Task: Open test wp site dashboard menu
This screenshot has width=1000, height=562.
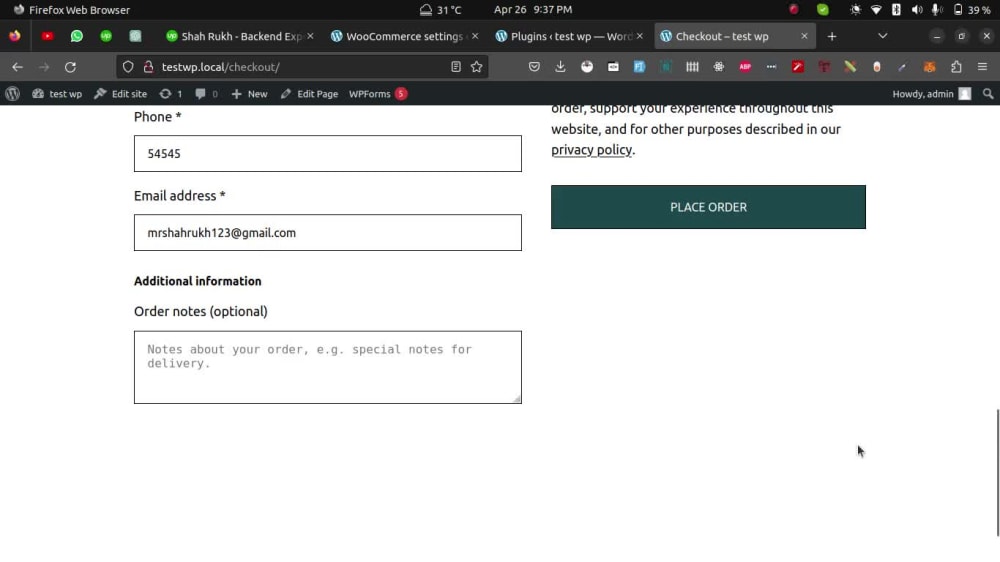Action: coord(57,94)
